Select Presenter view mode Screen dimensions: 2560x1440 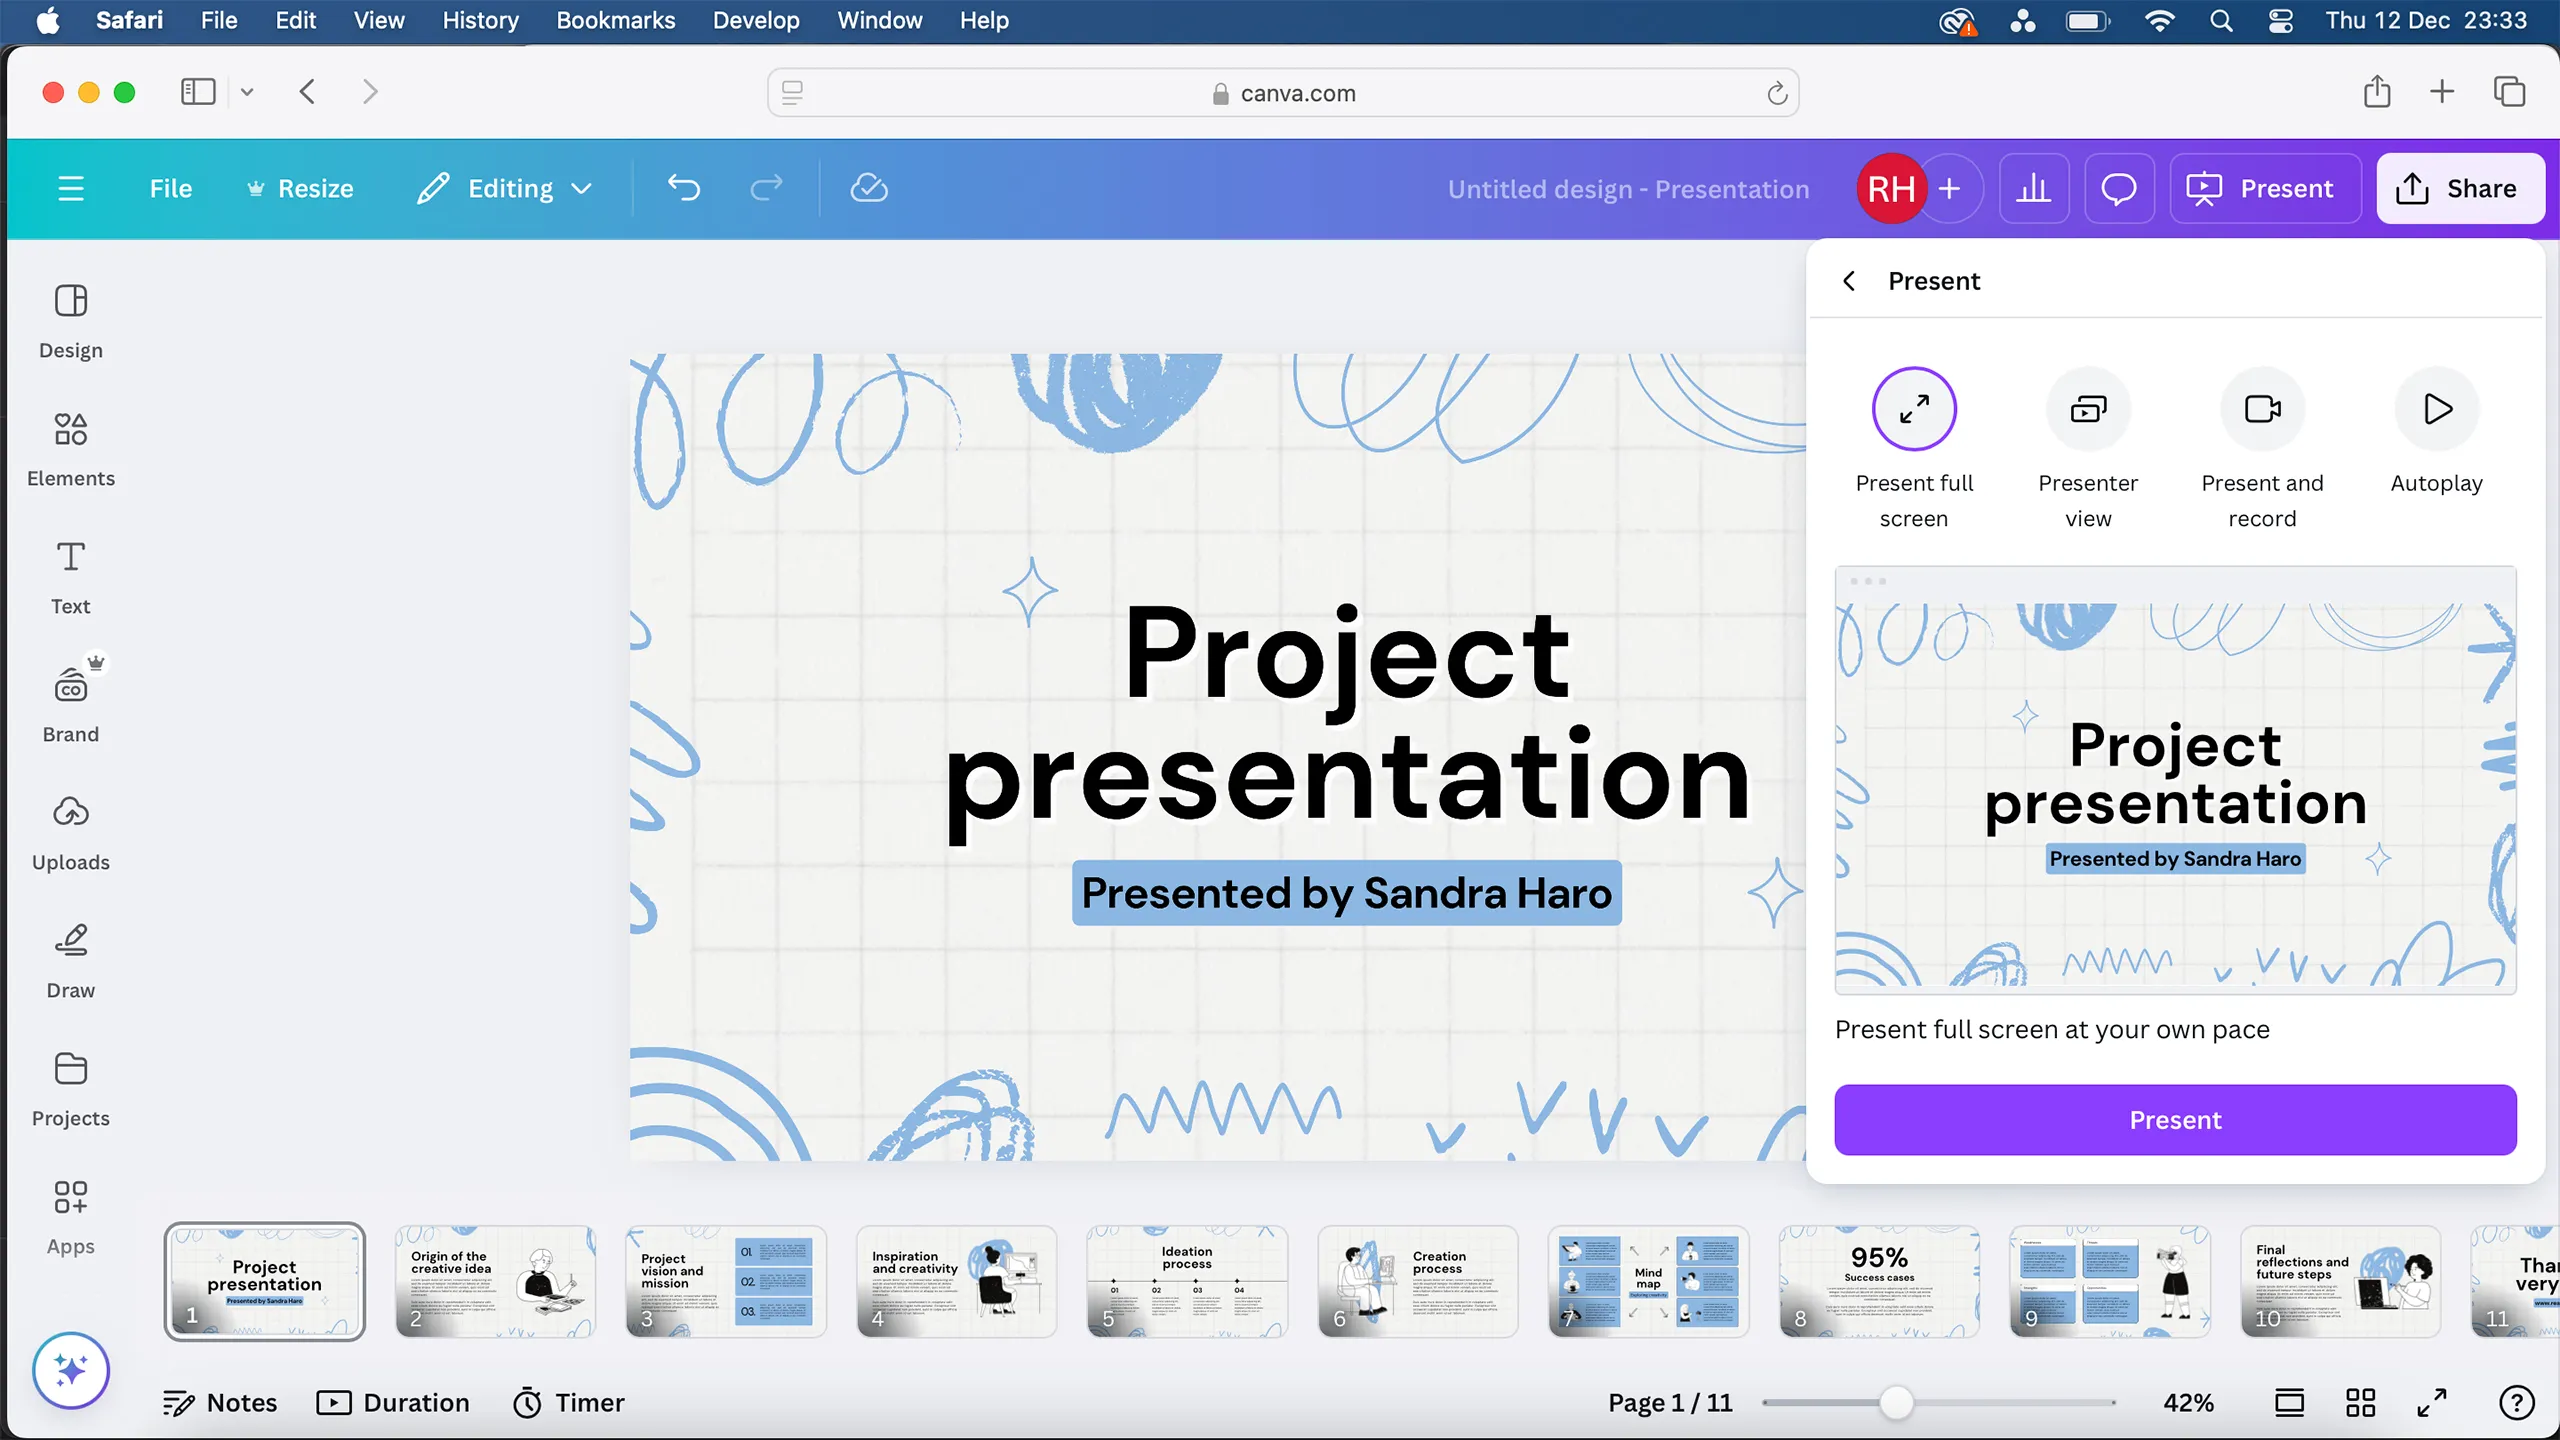click(2088, 408)
